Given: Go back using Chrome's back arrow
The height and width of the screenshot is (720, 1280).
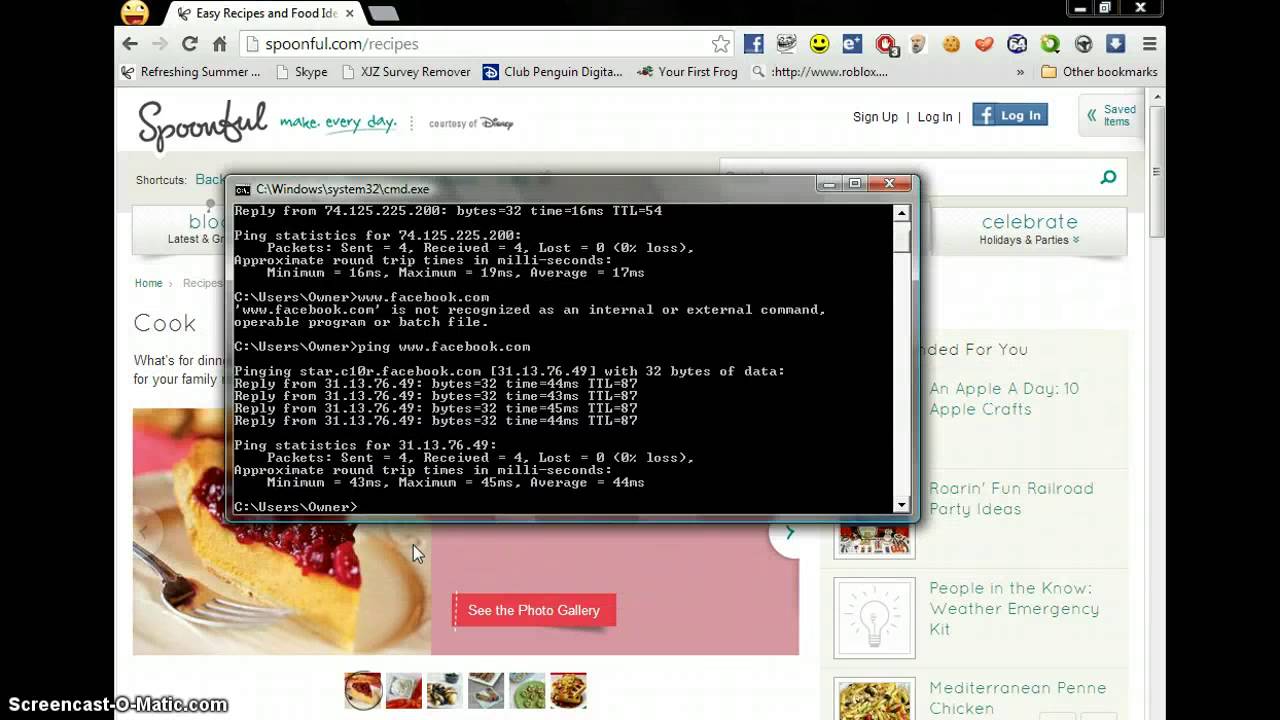Looking at the screenshot, I should point(130,44).
